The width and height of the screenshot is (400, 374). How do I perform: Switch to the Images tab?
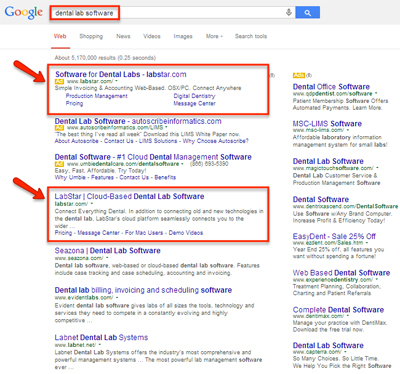183,36
